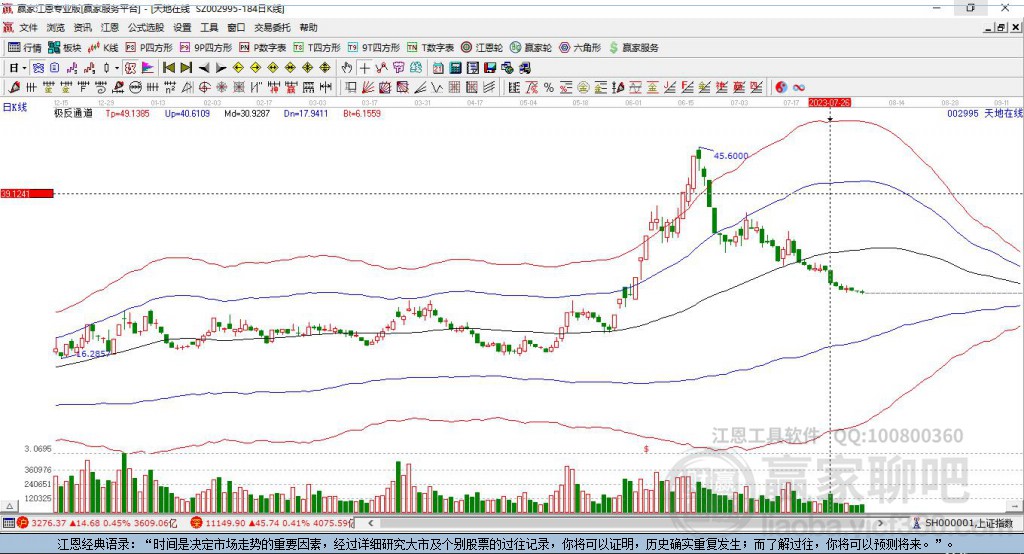Open the T数字表 tool
The height and width of the screenshot is (554, 1024).
[x=430, y=48]
